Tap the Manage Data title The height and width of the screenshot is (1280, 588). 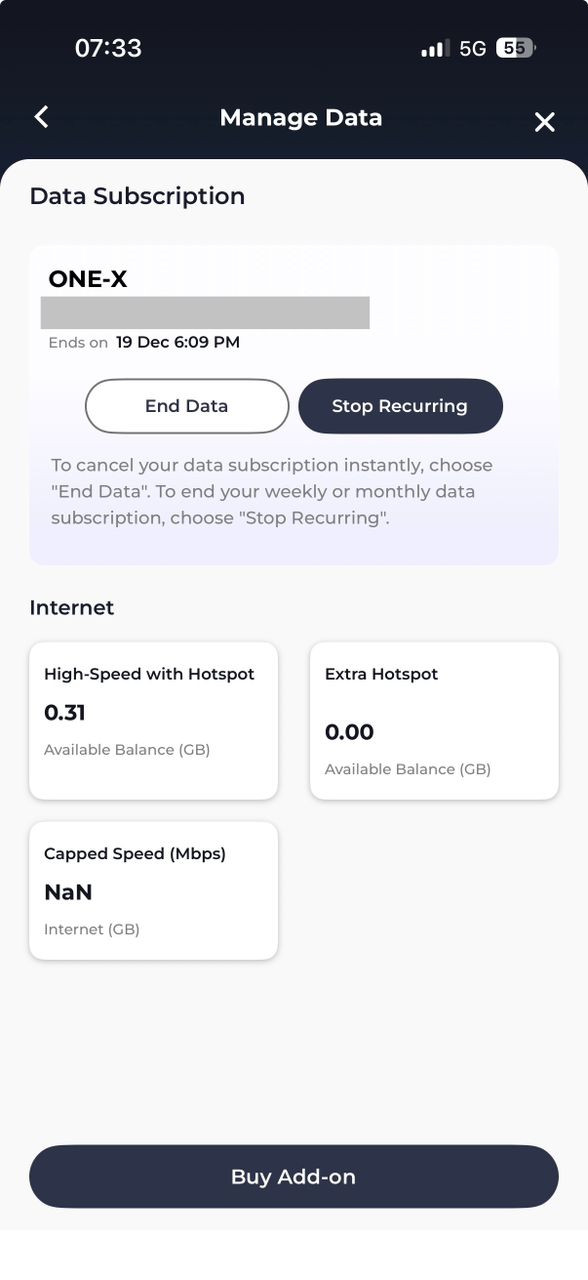tap(301, 117)
